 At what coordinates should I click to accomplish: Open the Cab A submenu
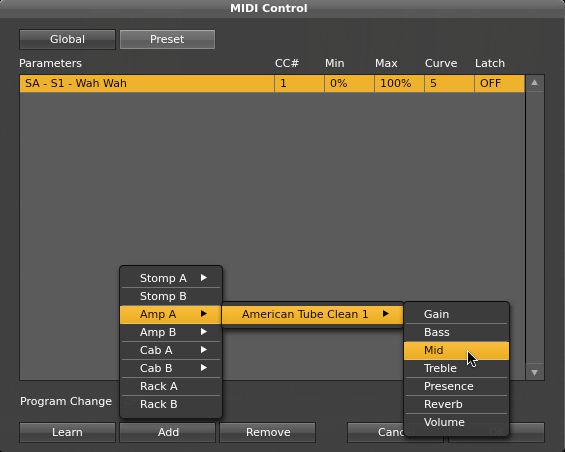click(x=170, y=350)
